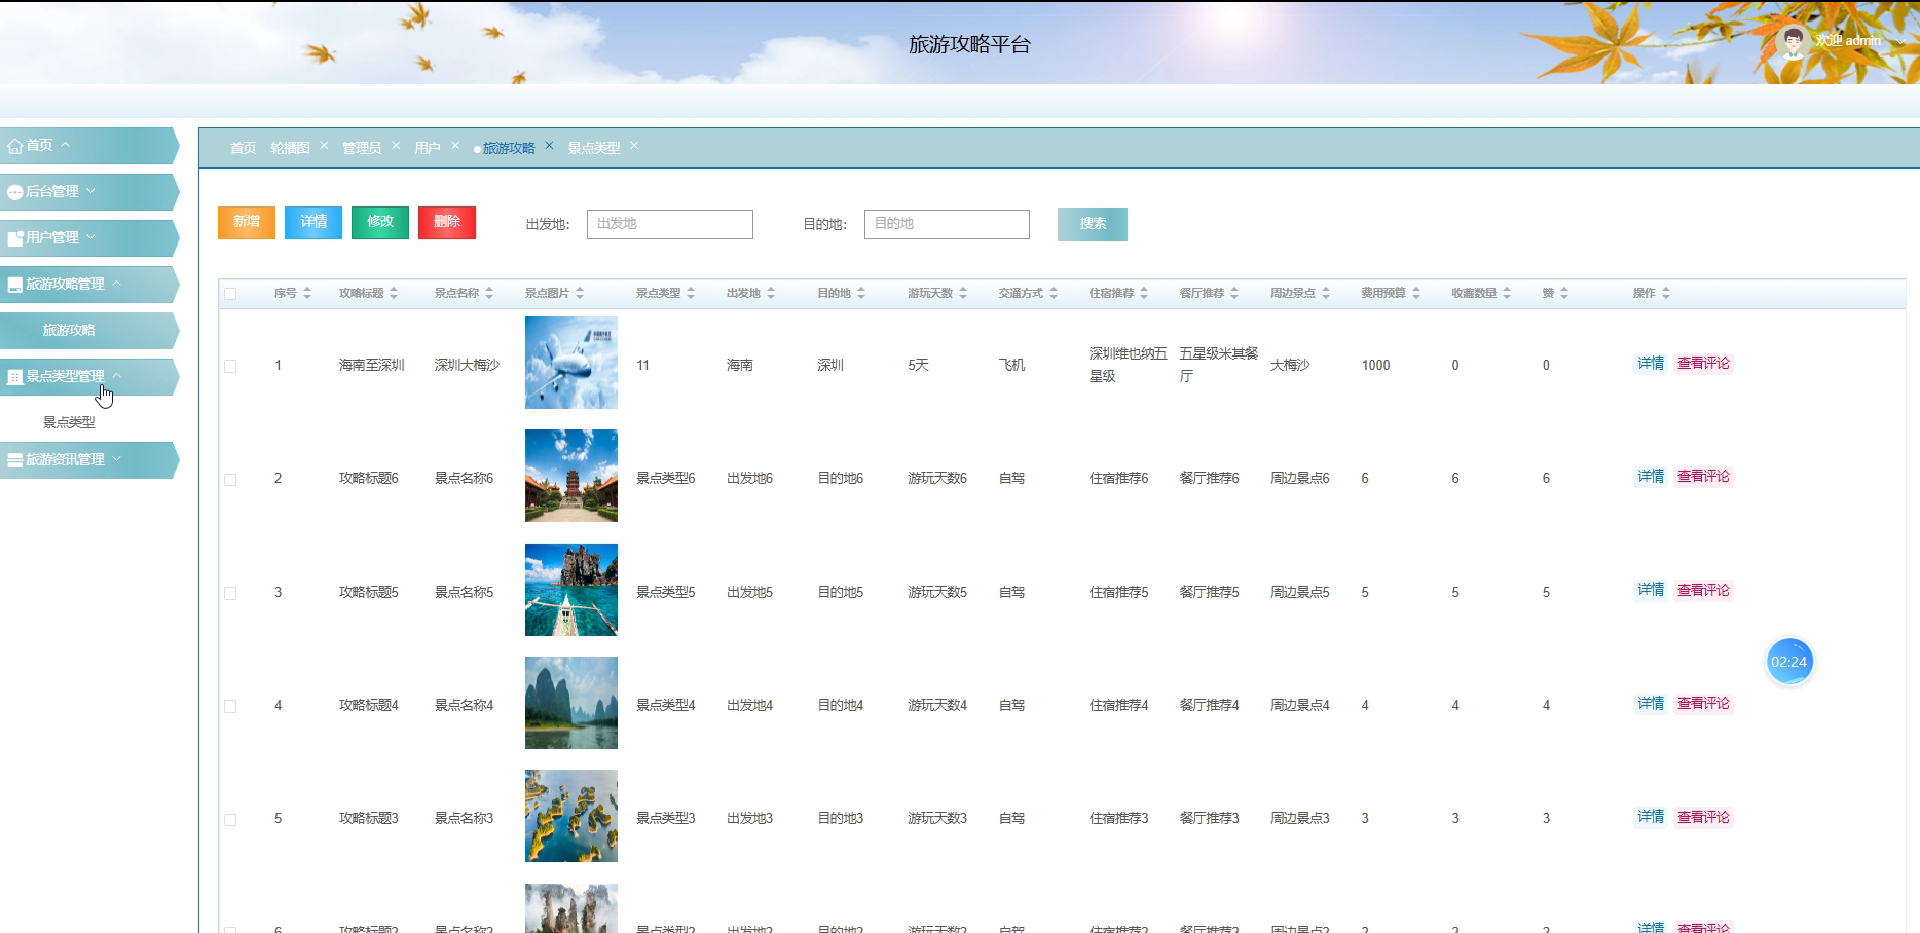The image size is (1920, 933).
Task: Open 详情 for row 海南至深圳
Action: point(1650,364)
